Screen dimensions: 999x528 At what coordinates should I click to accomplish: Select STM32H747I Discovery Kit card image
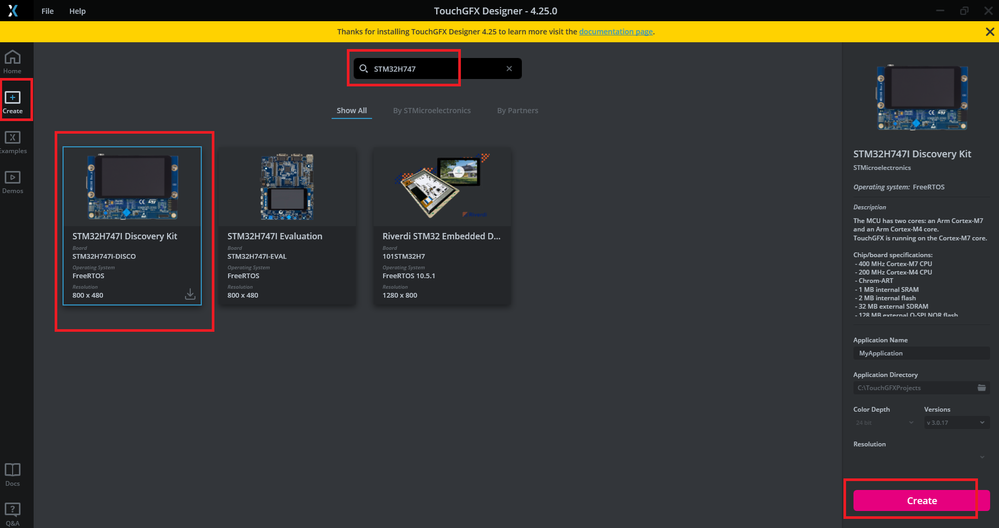point(133,187)
